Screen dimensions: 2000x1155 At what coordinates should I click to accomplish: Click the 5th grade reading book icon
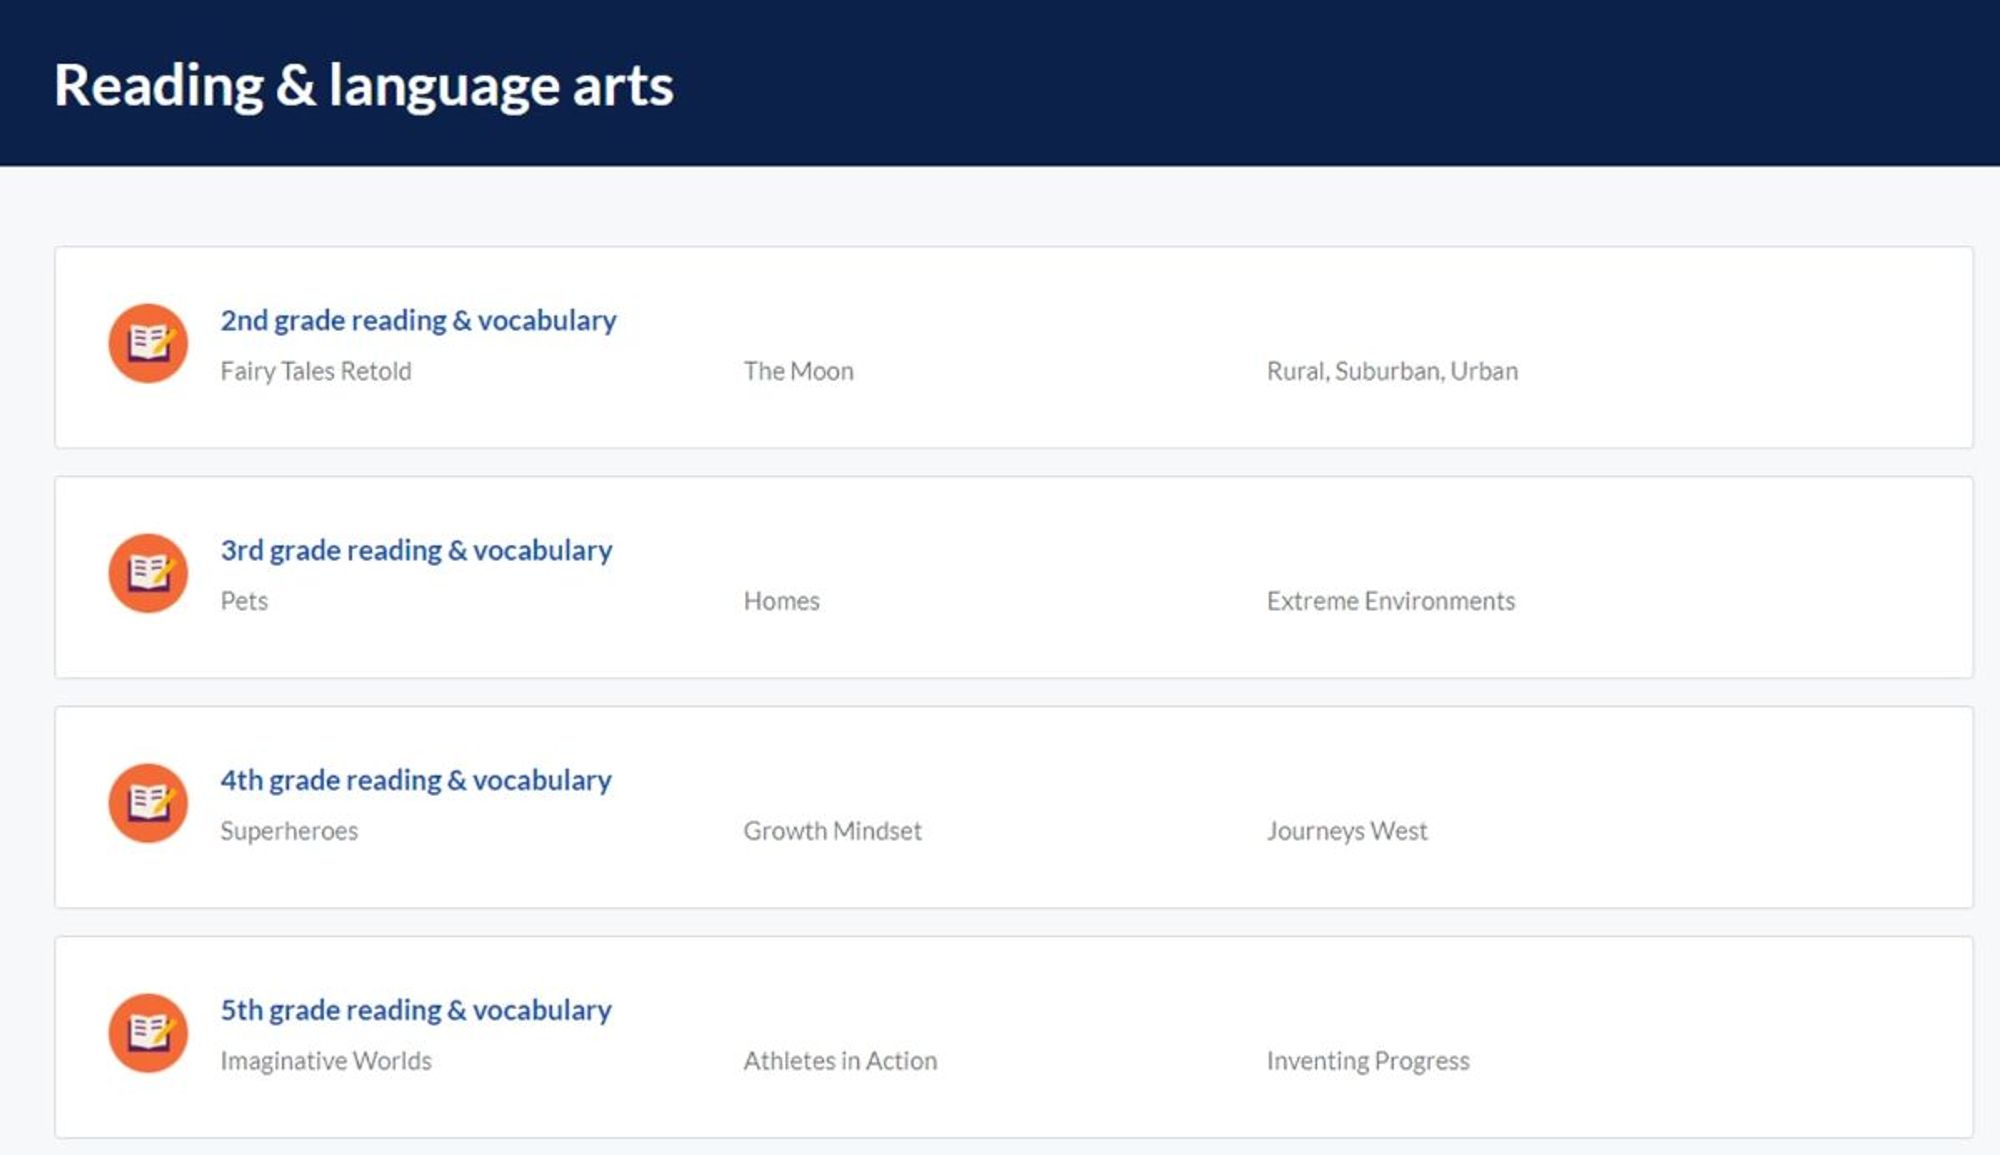click(148, 1033)
